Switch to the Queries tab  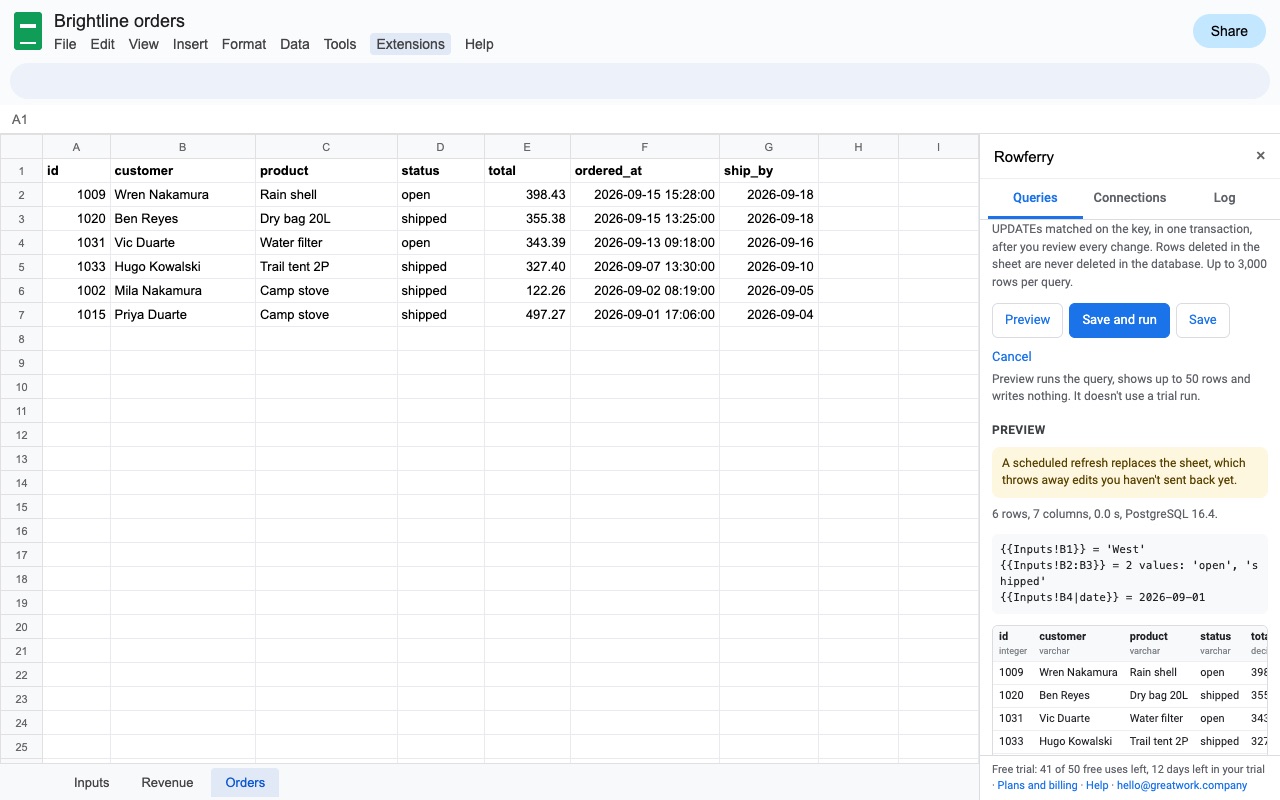[x=1035, y=198]
